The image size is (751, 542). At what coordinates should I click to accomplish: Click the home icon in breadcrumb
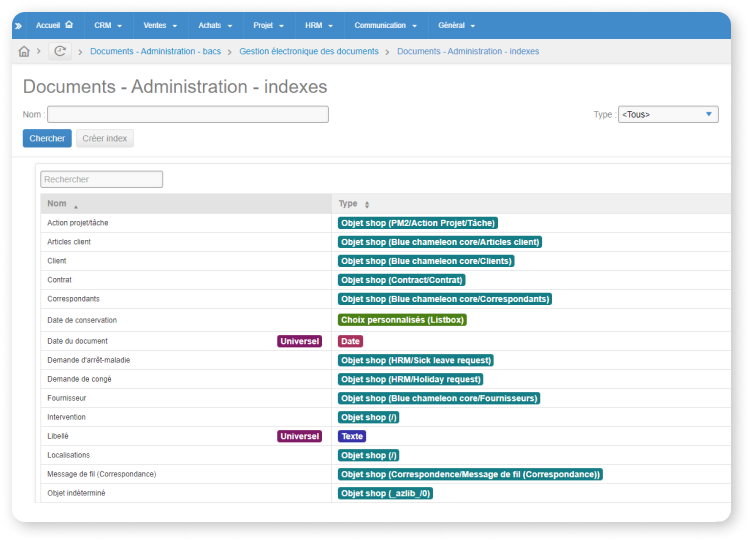(x=24, y=51)
